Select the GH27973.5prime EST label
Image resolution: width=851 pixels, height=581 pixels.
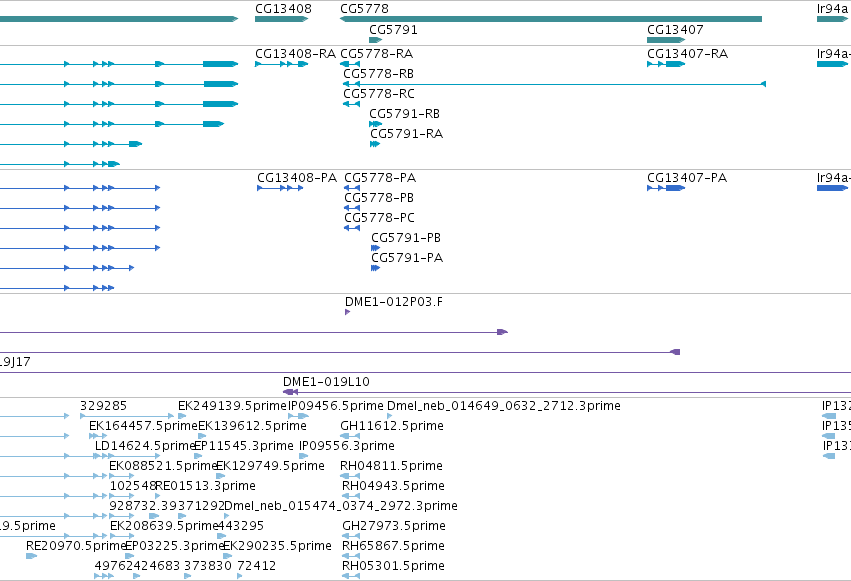coord(393,526)
